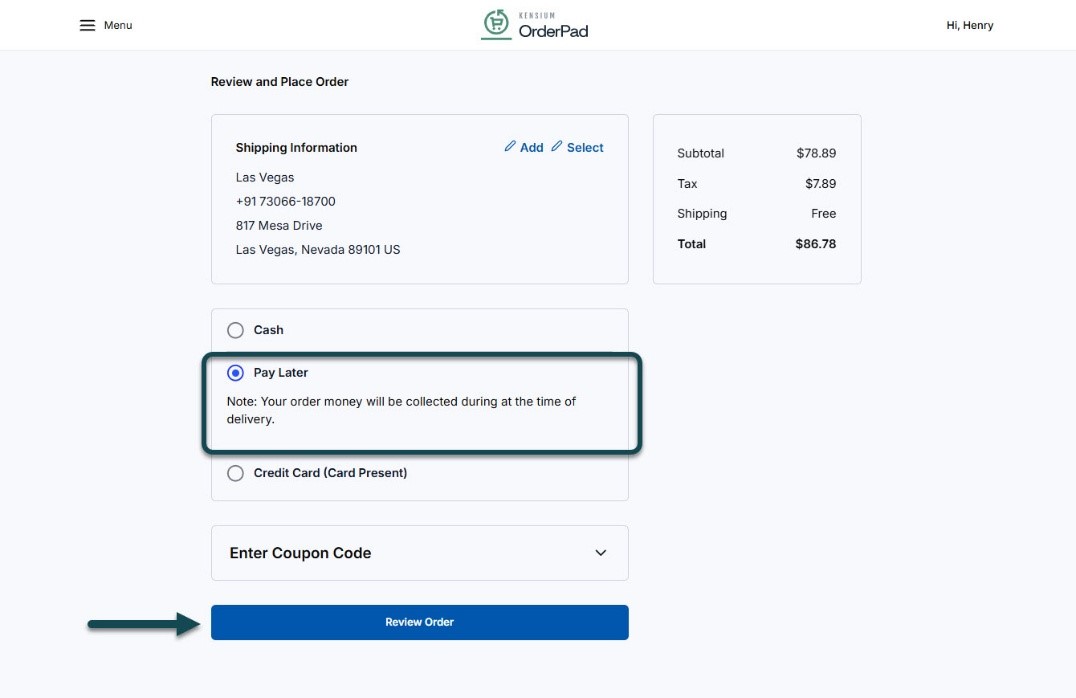Click the Subtotal amount $78.89

coord(816,153)
